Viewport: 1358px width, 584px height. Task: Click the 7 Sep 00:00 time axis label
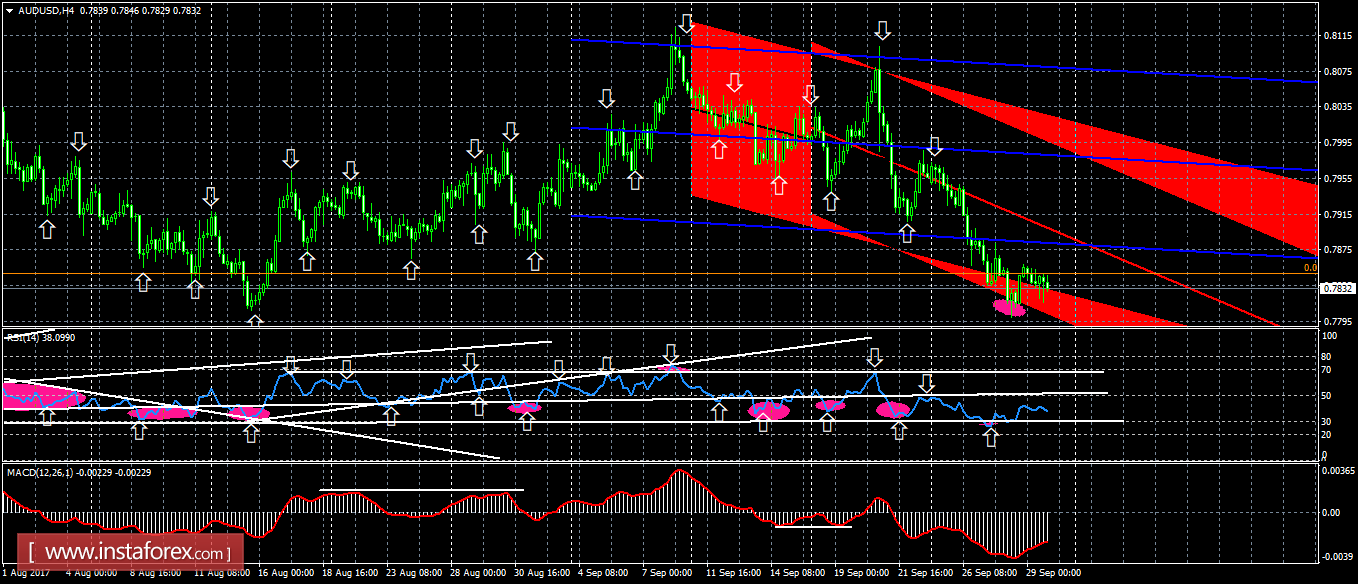point(667,574)
